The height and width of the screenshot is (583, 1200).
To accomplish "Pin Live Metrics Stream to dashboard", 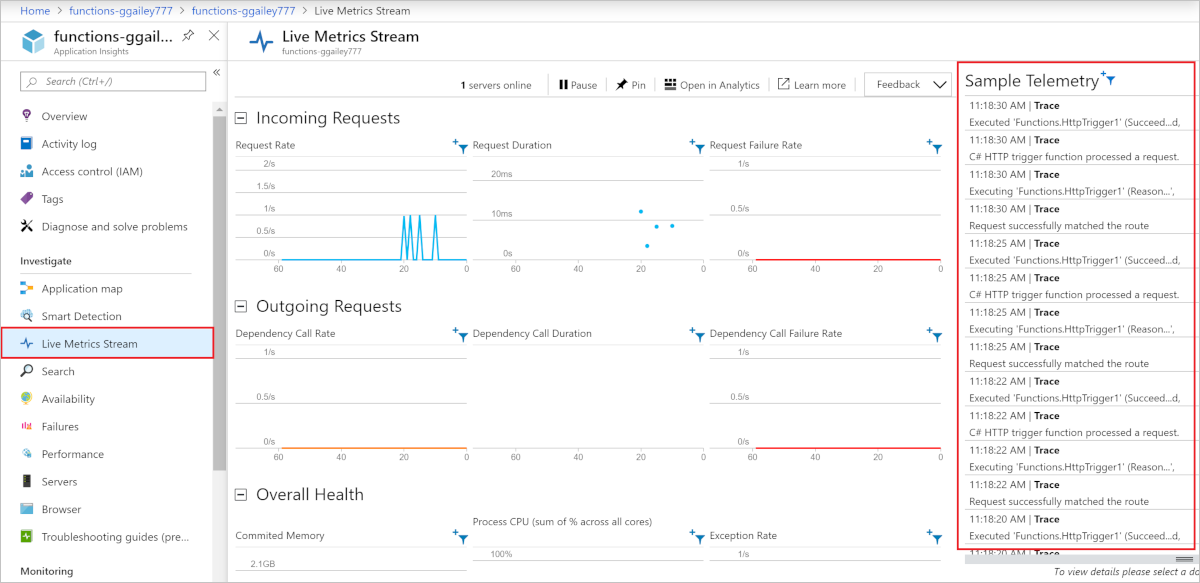I will tap(630, 84).
